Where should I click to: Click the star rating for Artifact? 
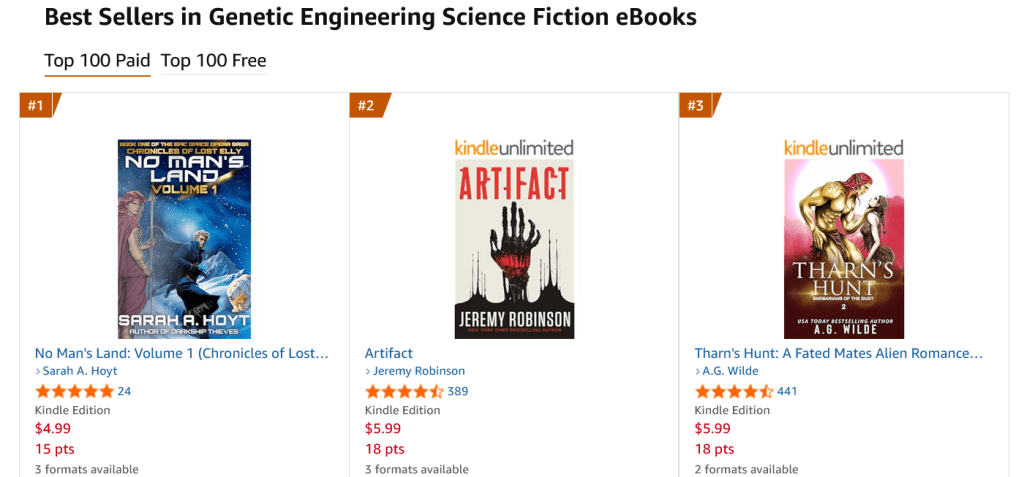pos(404,391)
